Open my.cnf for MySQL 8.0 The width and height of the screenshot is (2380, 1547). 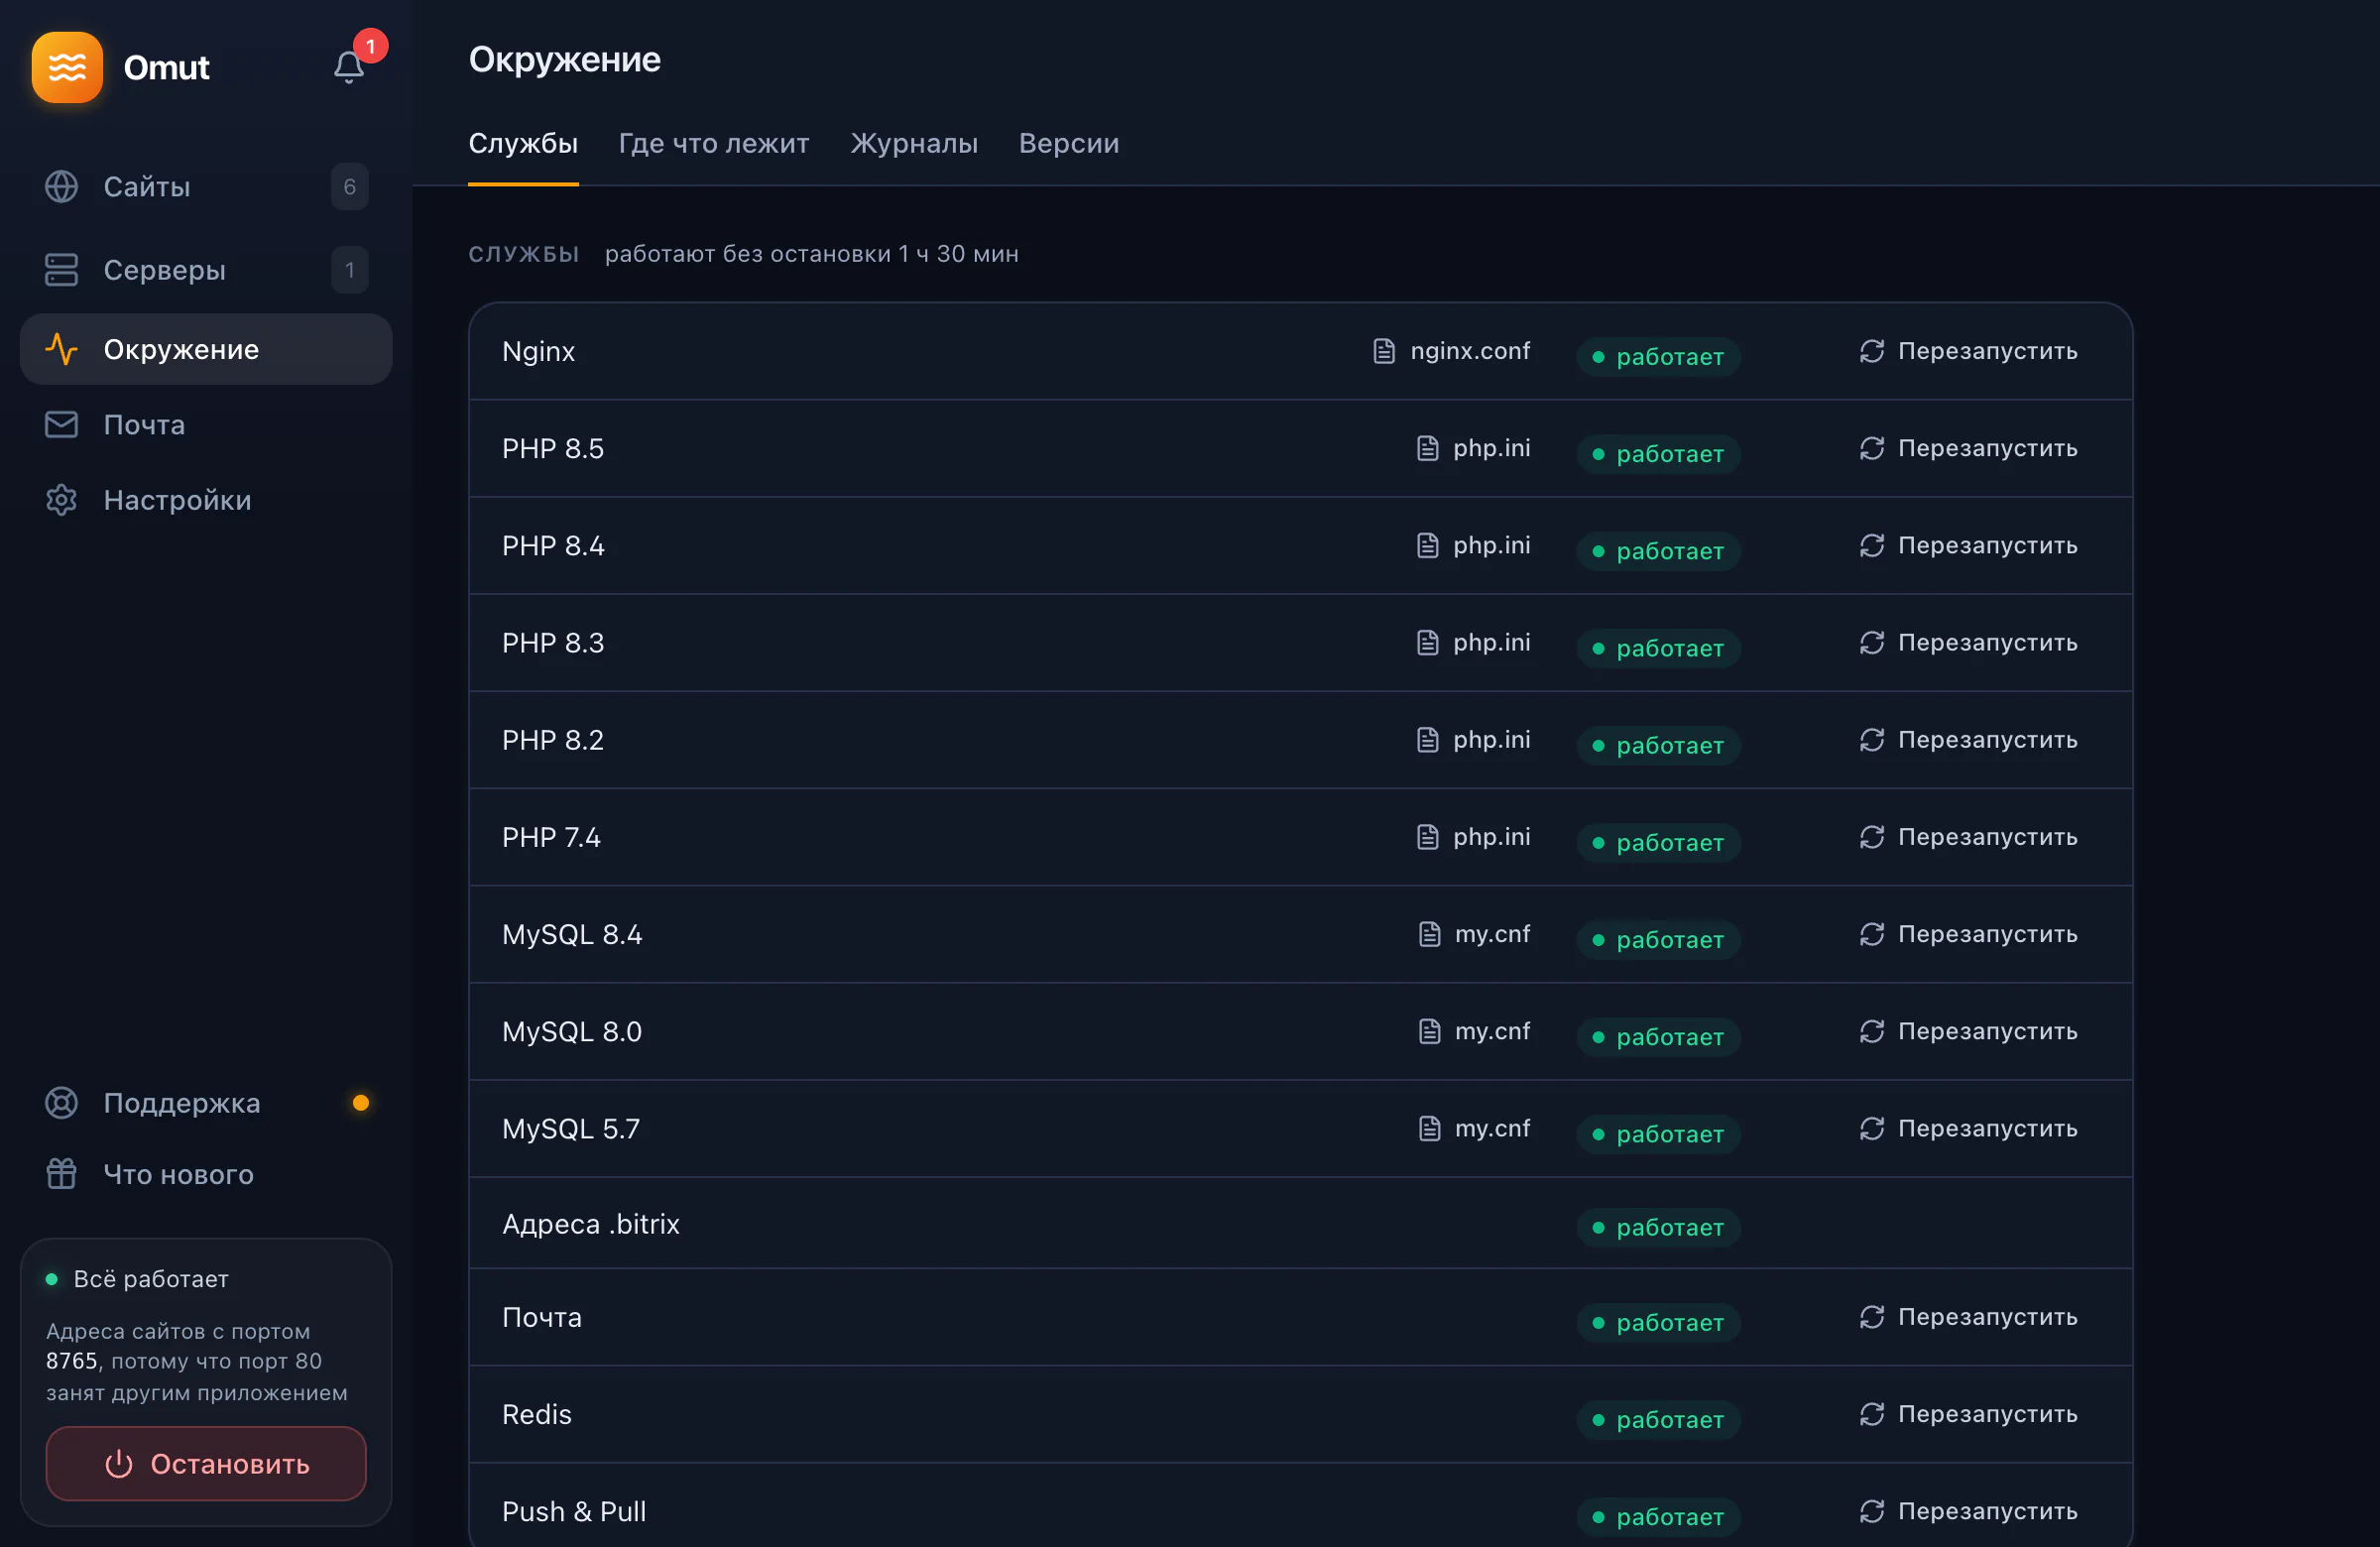1474,1031
